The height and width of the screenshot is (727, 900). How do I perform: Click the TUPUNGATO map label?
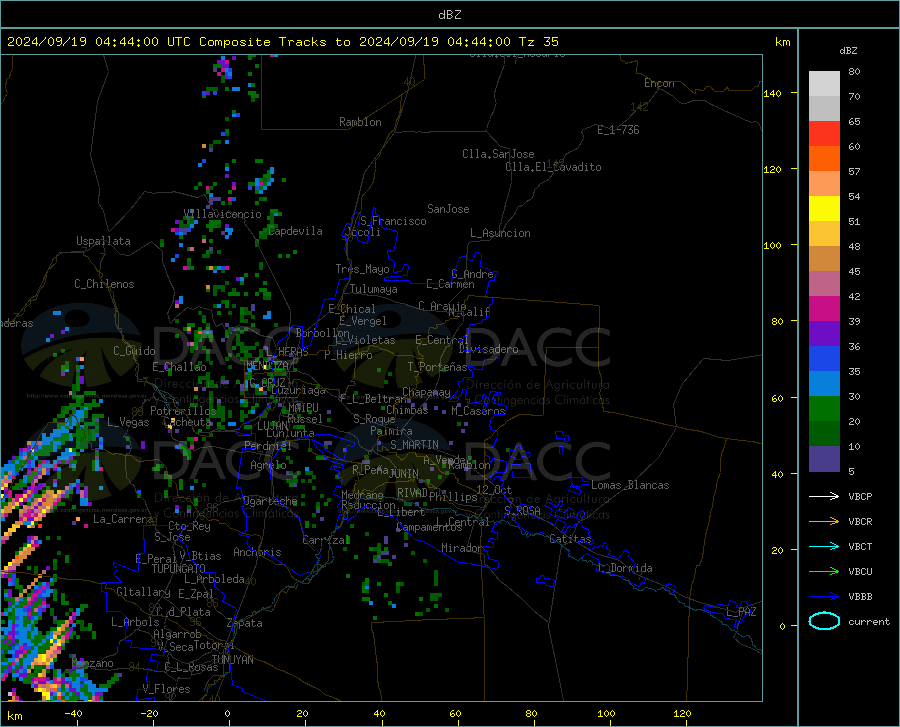[179, 569]
